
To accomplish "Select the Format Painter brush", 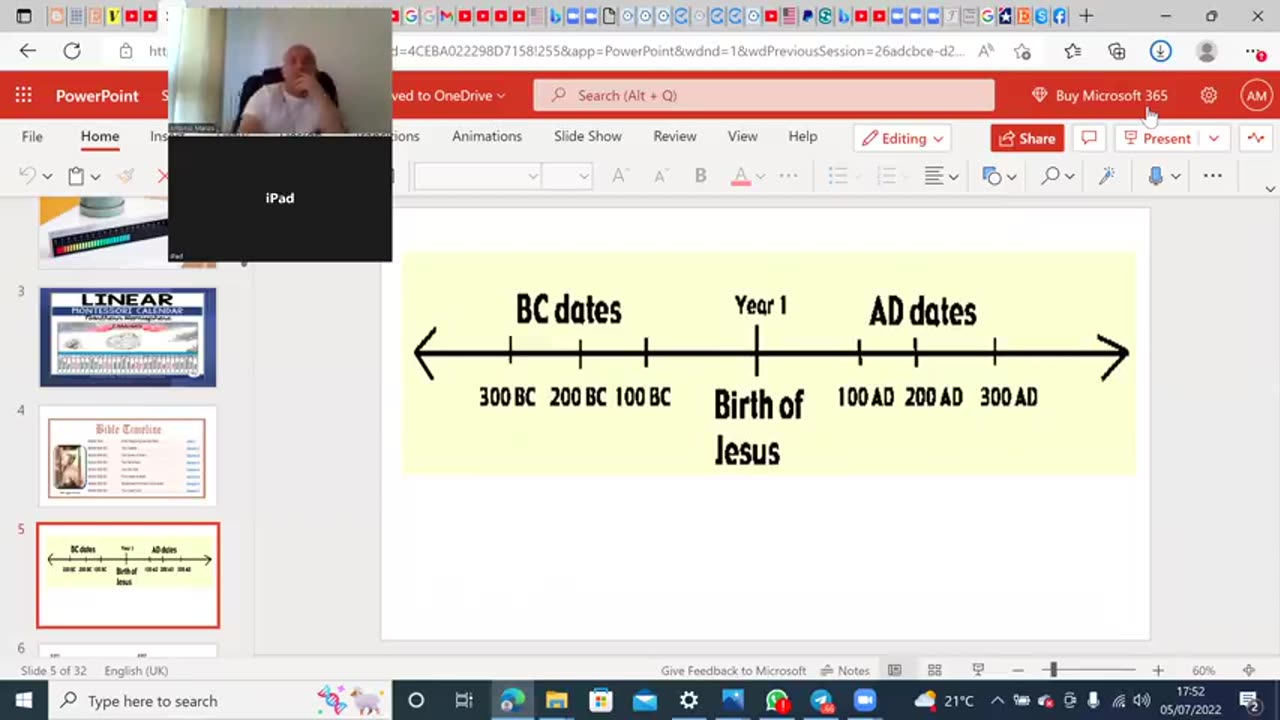I will coord(125,176).
